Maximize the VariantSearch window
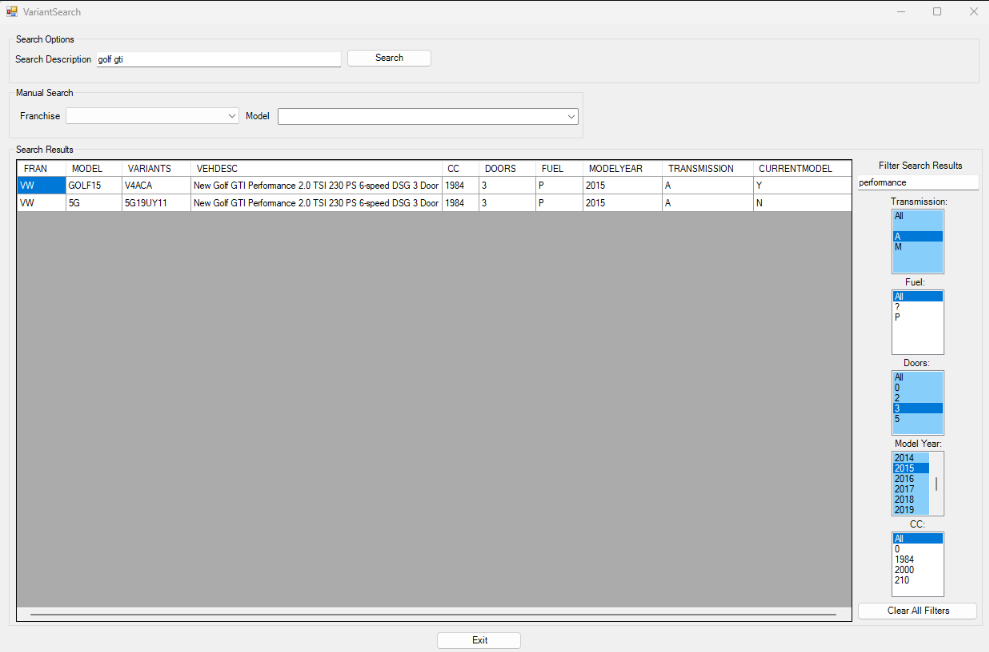 point(937,11)
